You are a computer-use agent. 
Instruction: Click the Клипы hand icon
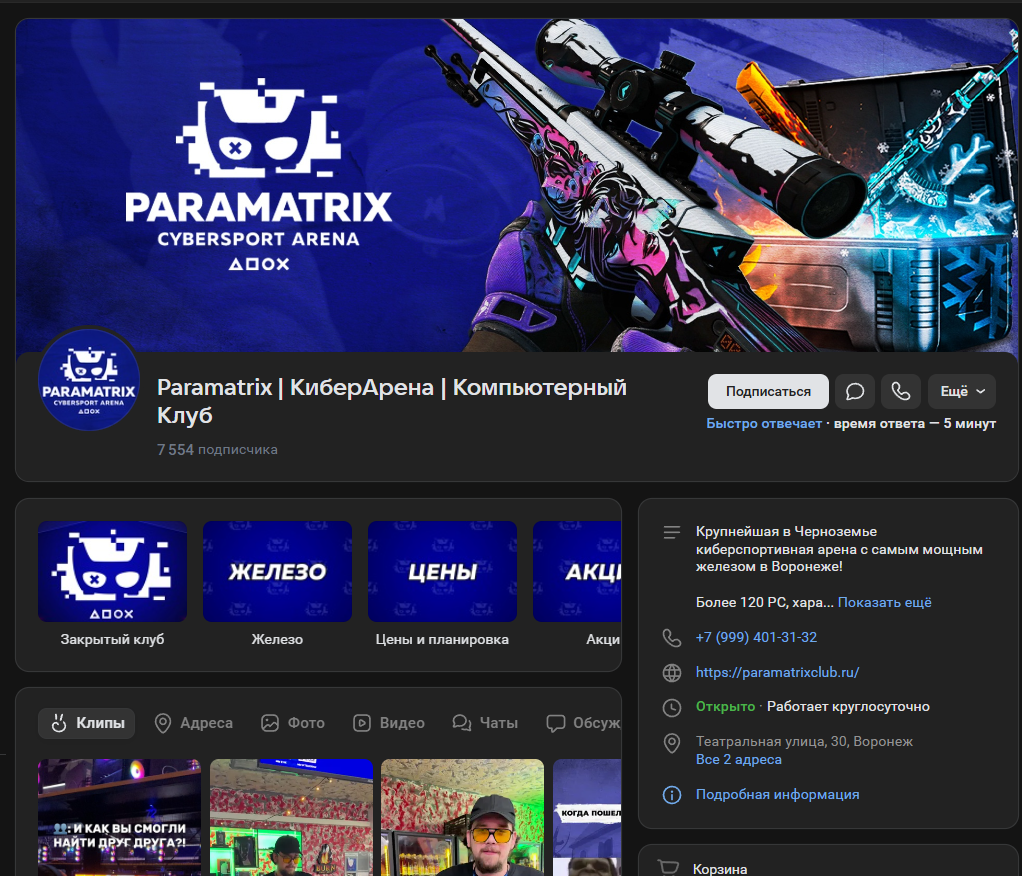click(x=59, y=723)
